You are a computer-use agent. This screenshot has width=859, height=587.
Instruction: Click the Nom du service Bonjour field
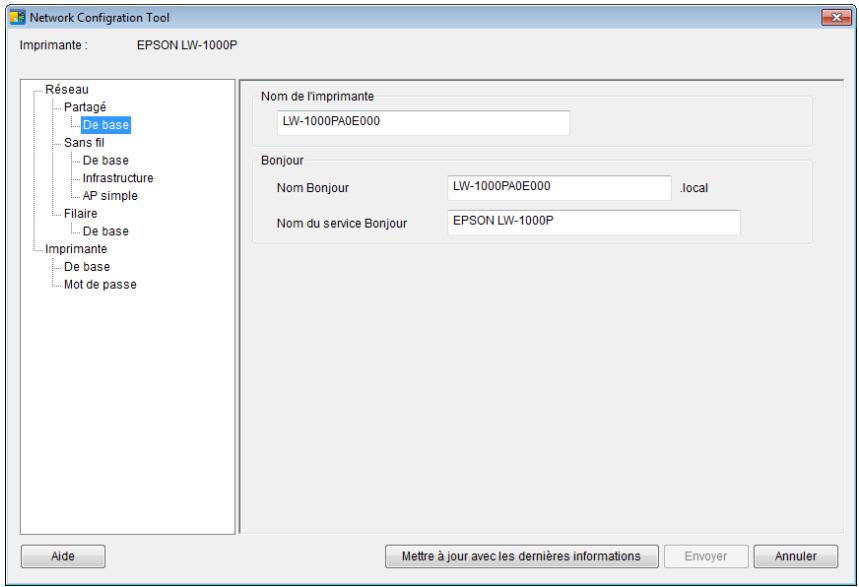(x=594, y=222)
